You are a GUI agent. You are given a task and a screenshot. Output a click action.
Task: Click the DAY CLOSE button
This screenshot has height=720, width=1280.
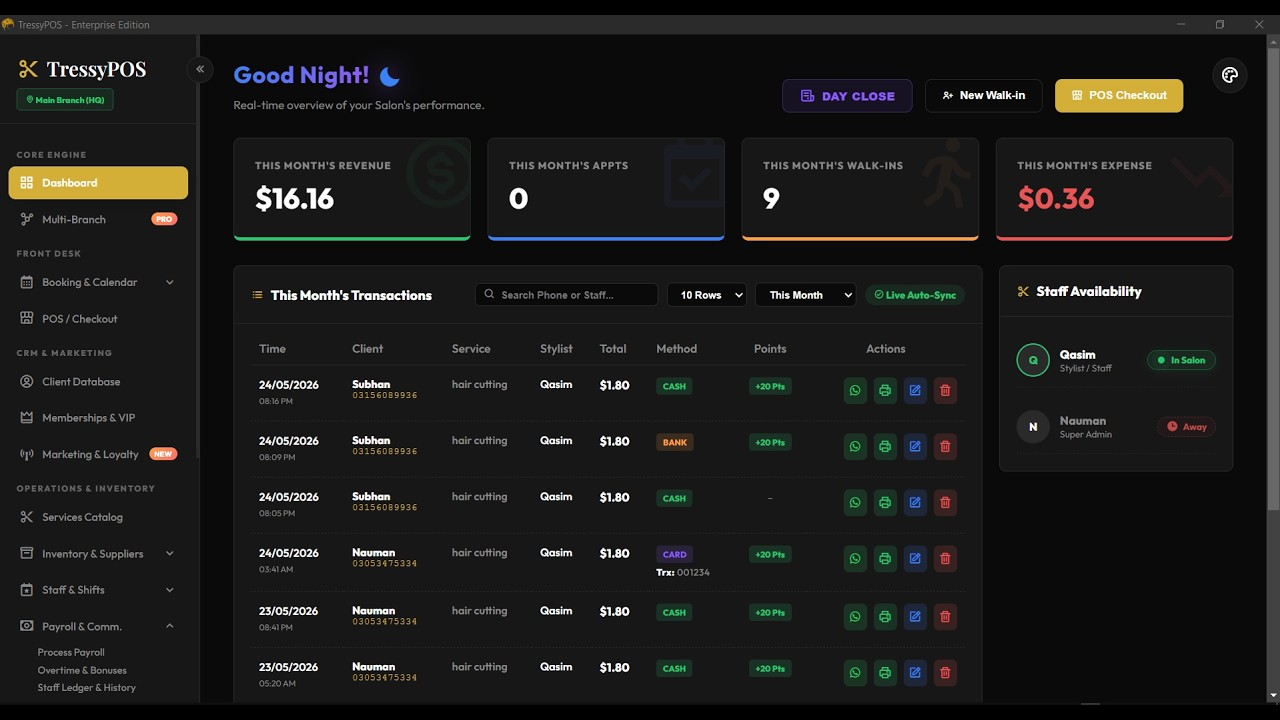point(847,96)
